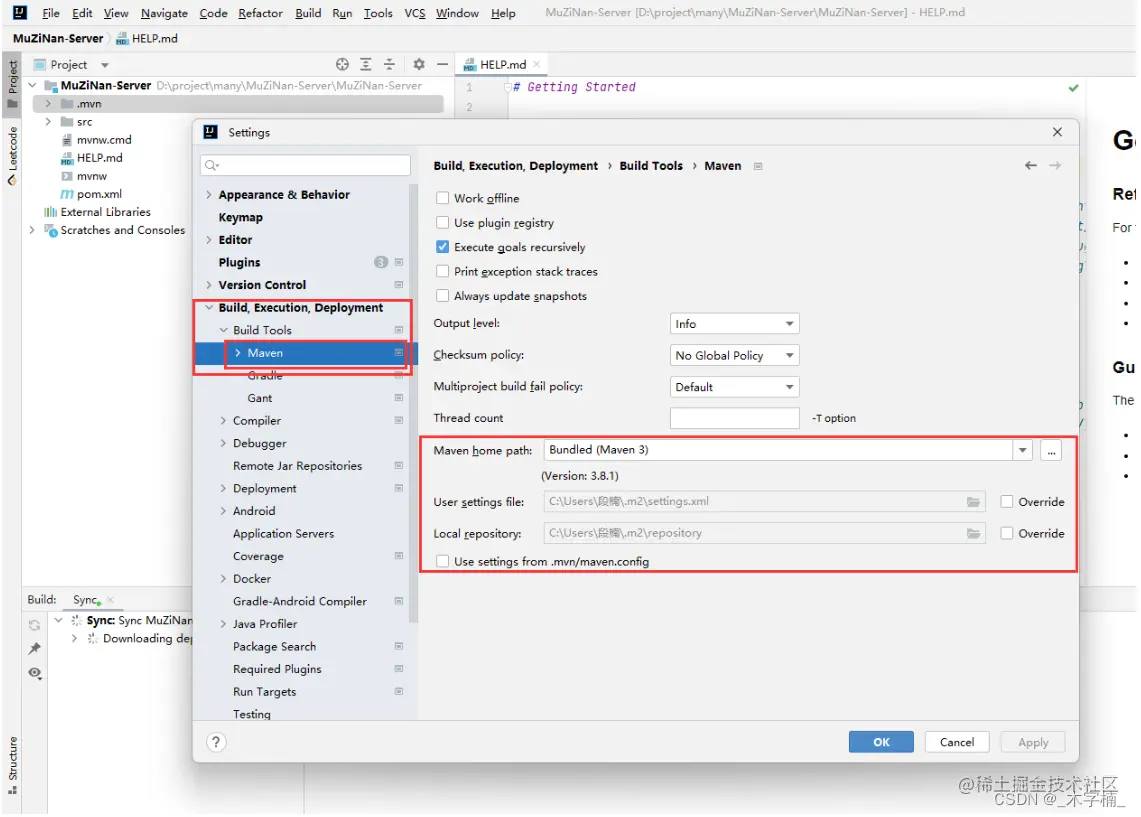Click the locate/select opened file target icon
The image size is (1141, 817).
tap(342, 64)
